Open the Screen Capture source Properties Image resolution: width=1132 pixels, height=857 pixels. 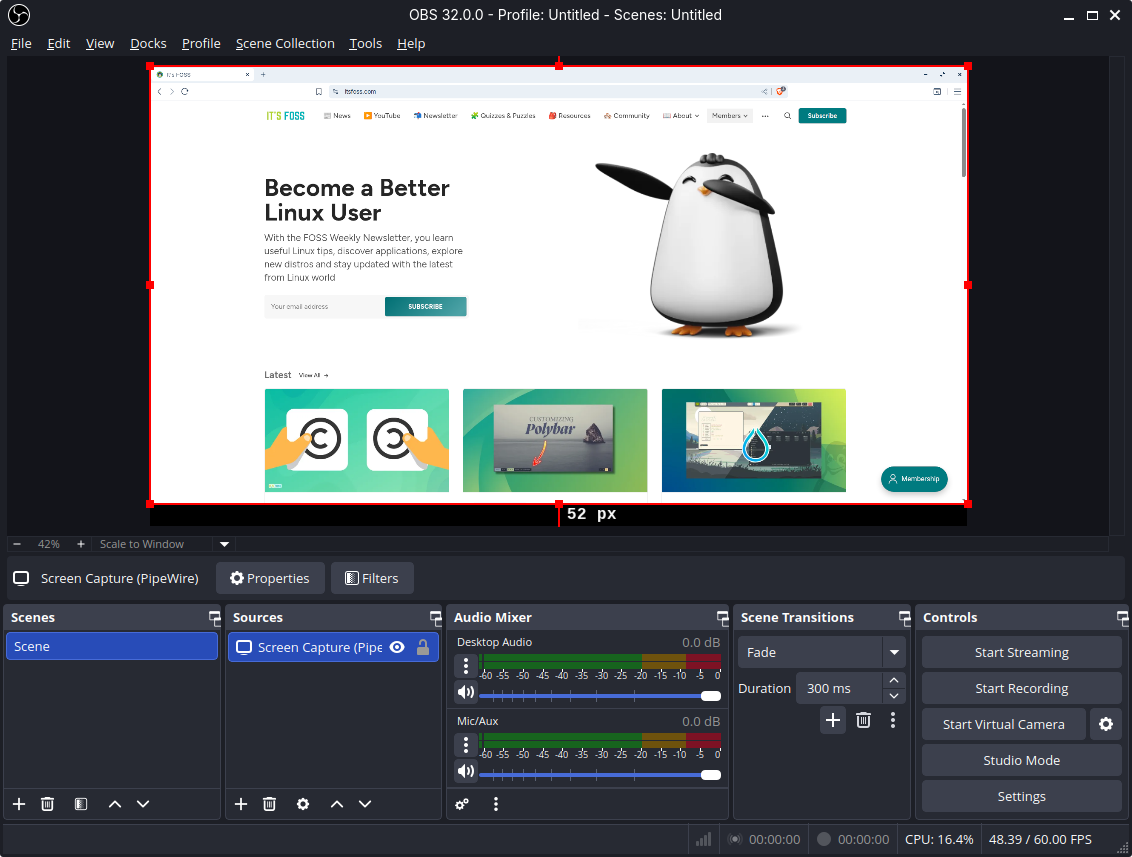[270, 578]
